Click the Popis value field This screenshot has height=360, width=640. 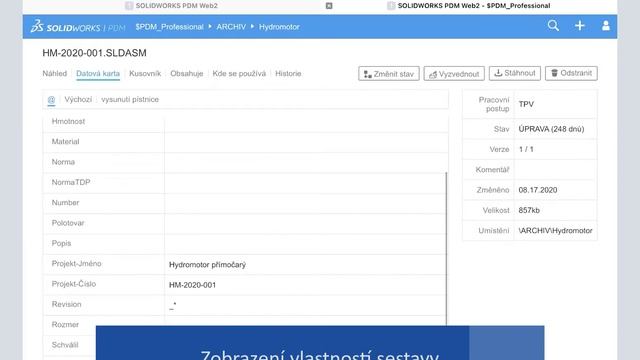coord(305,244)
